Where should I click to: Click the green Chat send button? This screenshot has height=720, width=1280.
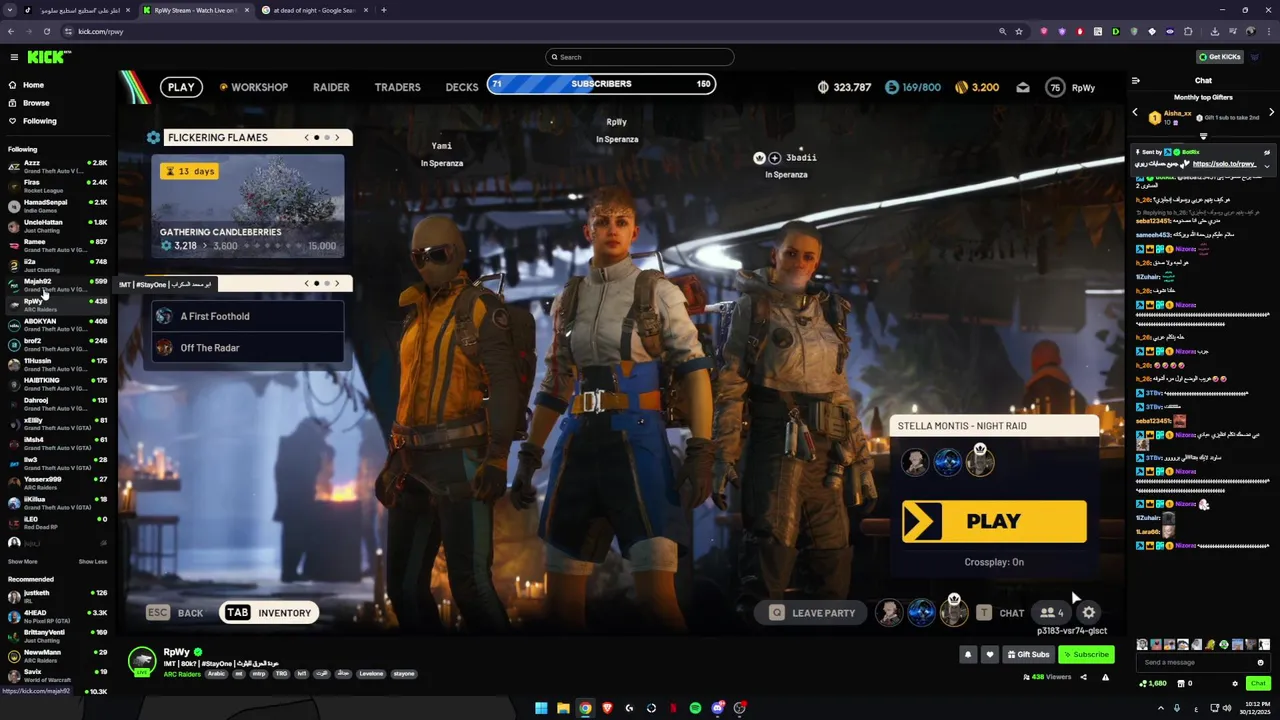[x=1258, y=684]
